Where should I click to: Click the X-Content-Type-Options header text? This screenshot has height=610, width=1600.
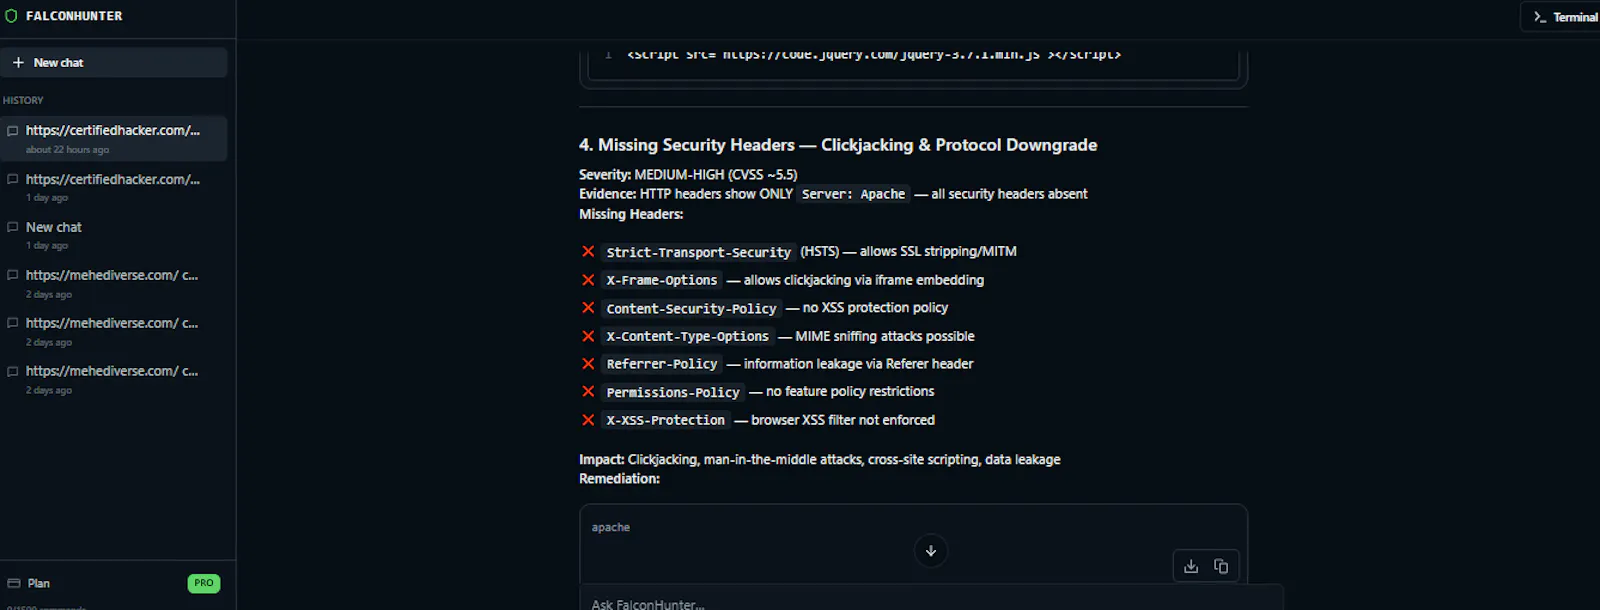click(x=687, y=336)
